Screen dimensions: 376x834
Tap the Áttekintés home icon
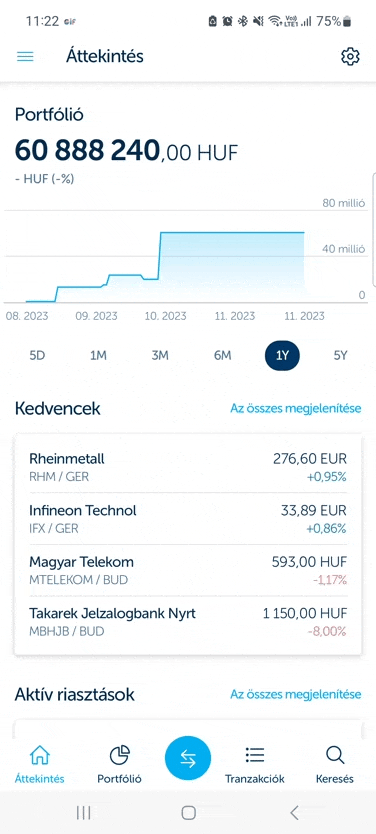coord(40,755)
